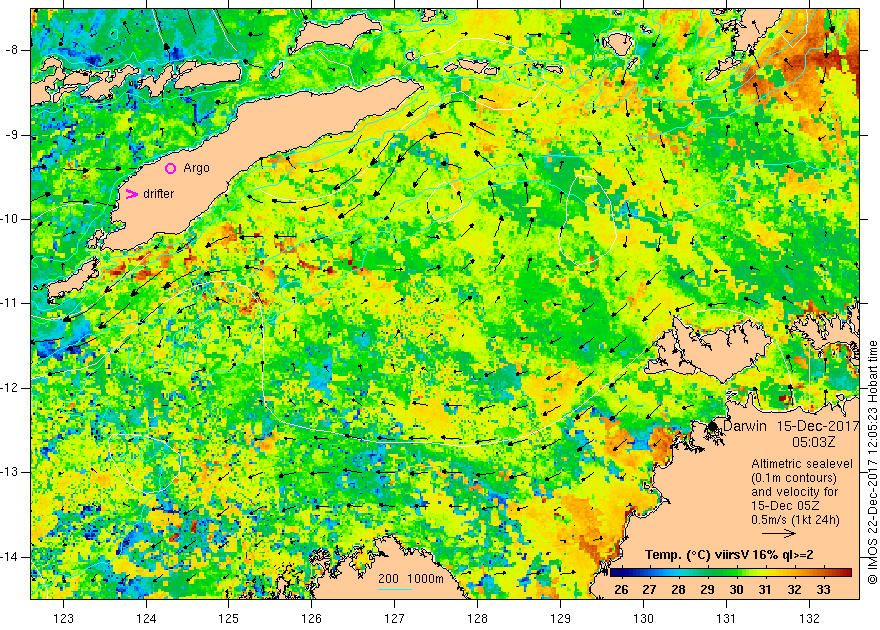The height and width of the screenshot is (630, 880).
Task: Click longitude axis label '130'
Action: pyautogui.click(x=643, y=618)
